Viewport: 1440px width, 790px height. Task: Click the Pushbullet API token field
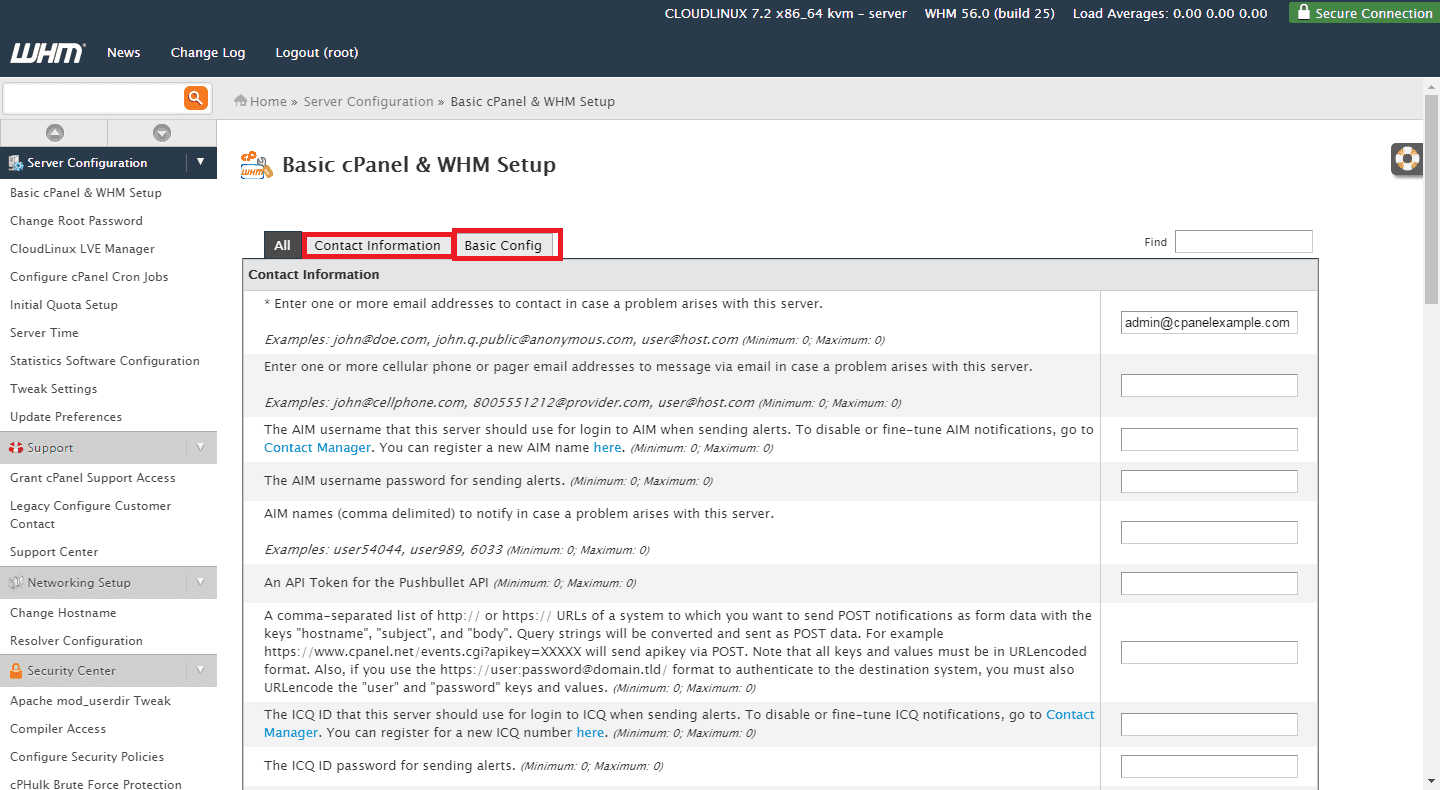pyautogui.click(x=1209, y=583)
